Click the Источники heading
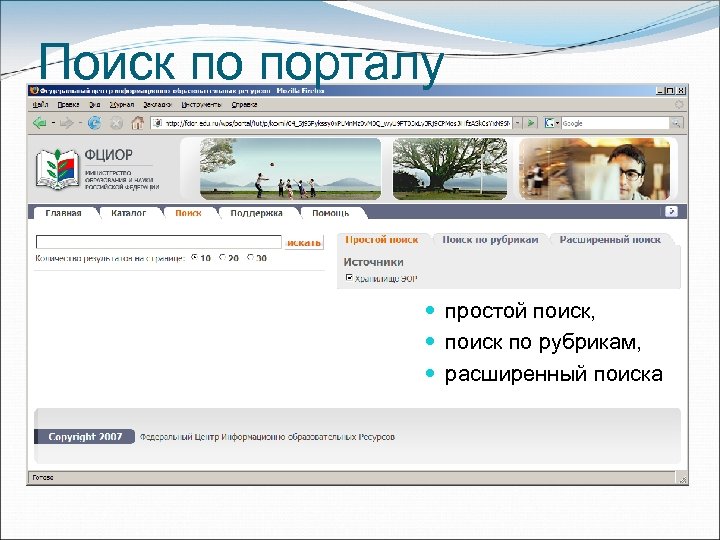Image resolution: width=720 pixels, height=540 pixels. [x=373, y=262]
